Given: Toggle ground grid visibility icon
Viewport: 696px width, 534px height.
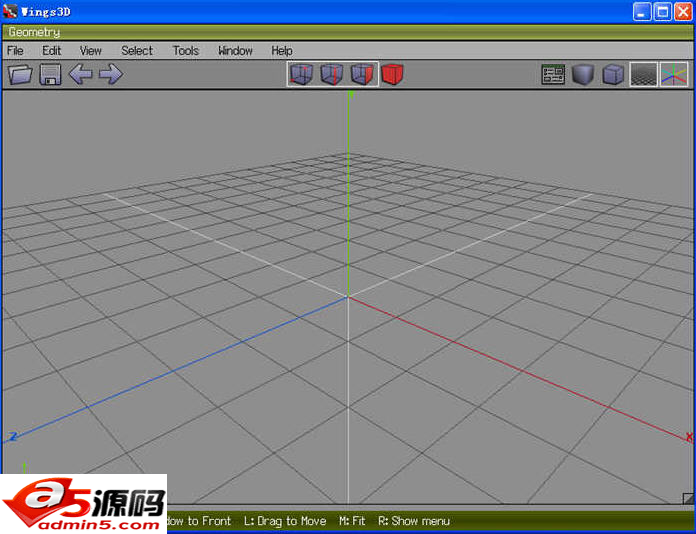Looking at the screenshot, I should 644,74.
